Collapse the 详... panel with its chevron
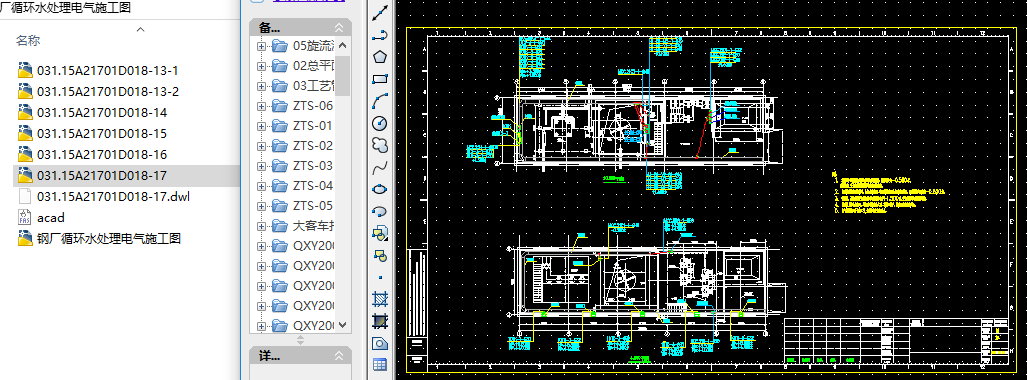 pyautogui.click(x=339, y=356)
